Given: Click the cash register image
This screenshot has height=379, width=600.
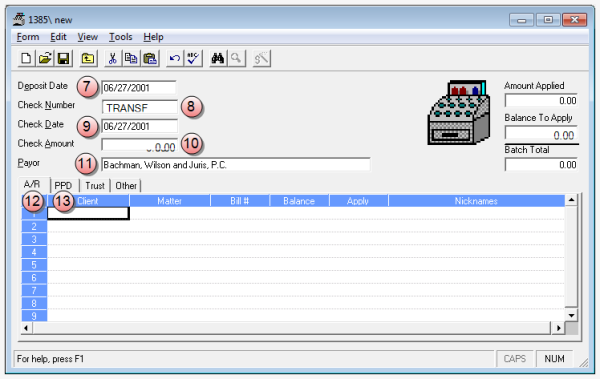Looking at the screenshot, I should [458, 112].
